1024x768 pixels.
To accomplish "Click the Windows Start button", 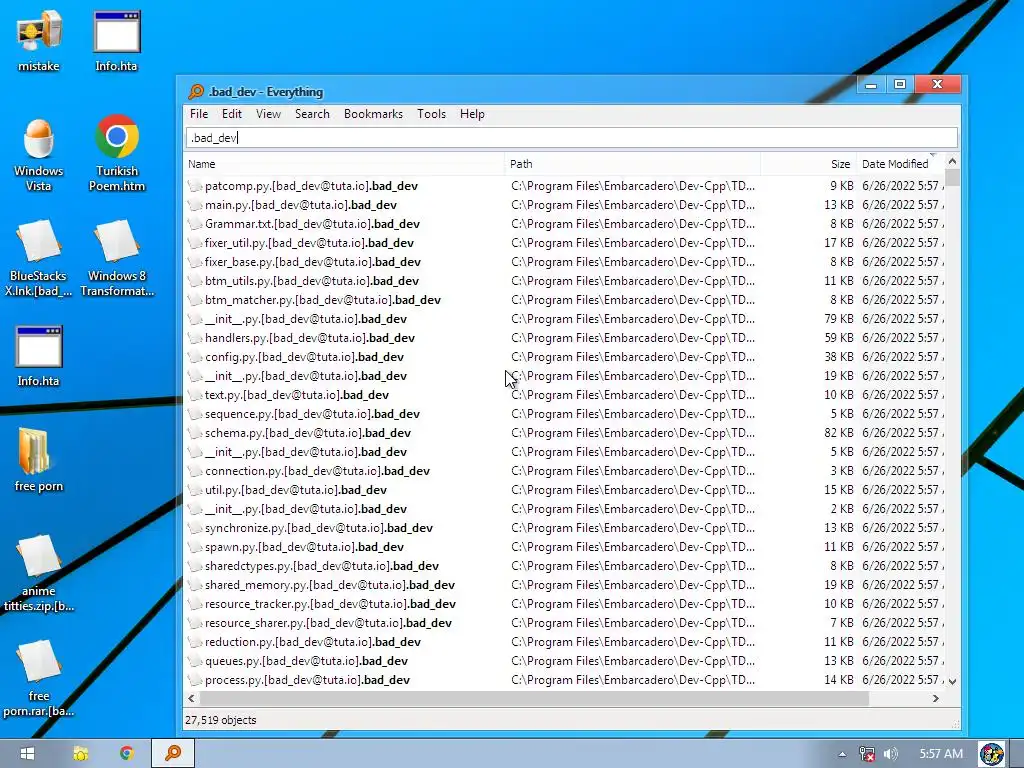I will point(27,754).
